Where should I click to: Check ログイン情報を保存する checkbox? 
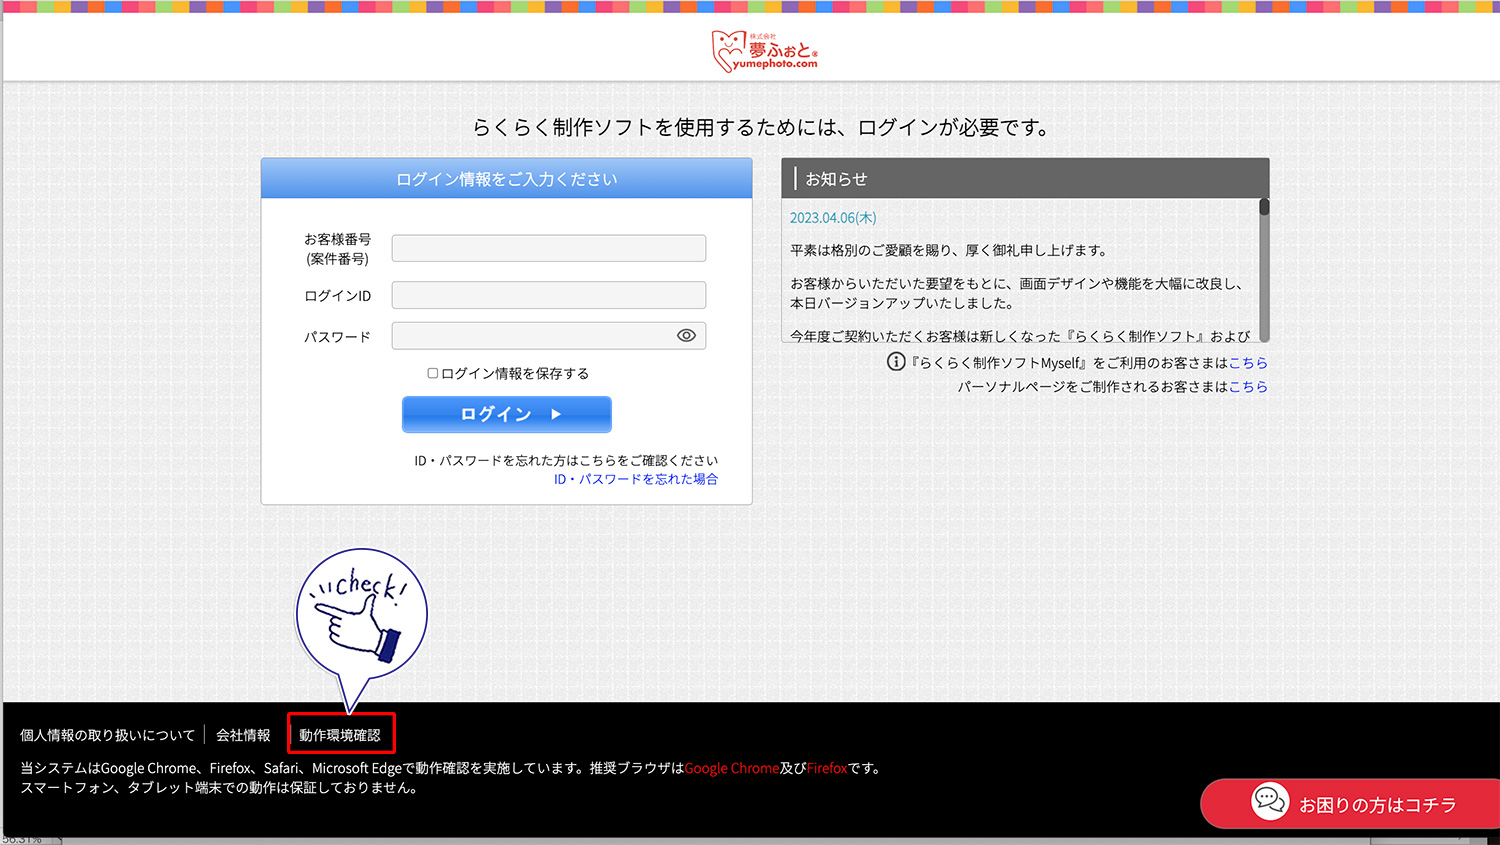click(433, 373)
